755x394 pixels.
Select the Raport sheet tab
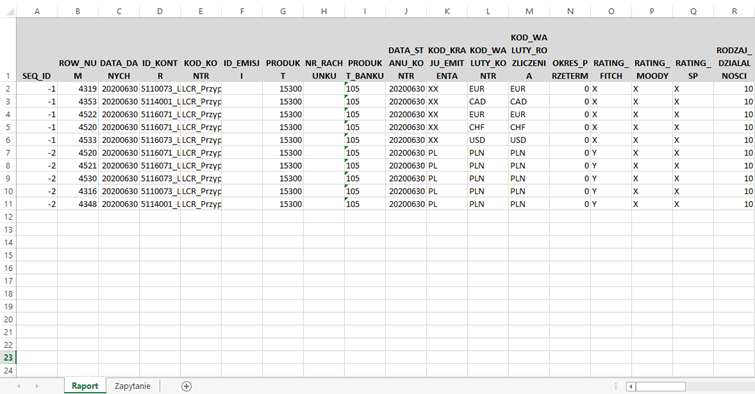point(85,386)
